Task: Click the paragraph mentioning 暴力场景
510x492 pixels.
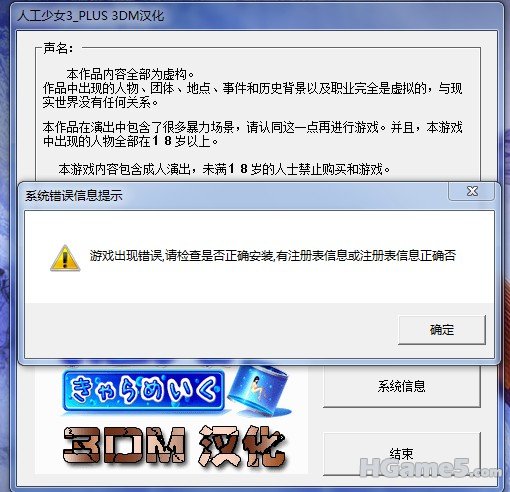Action: pos(252,134)
